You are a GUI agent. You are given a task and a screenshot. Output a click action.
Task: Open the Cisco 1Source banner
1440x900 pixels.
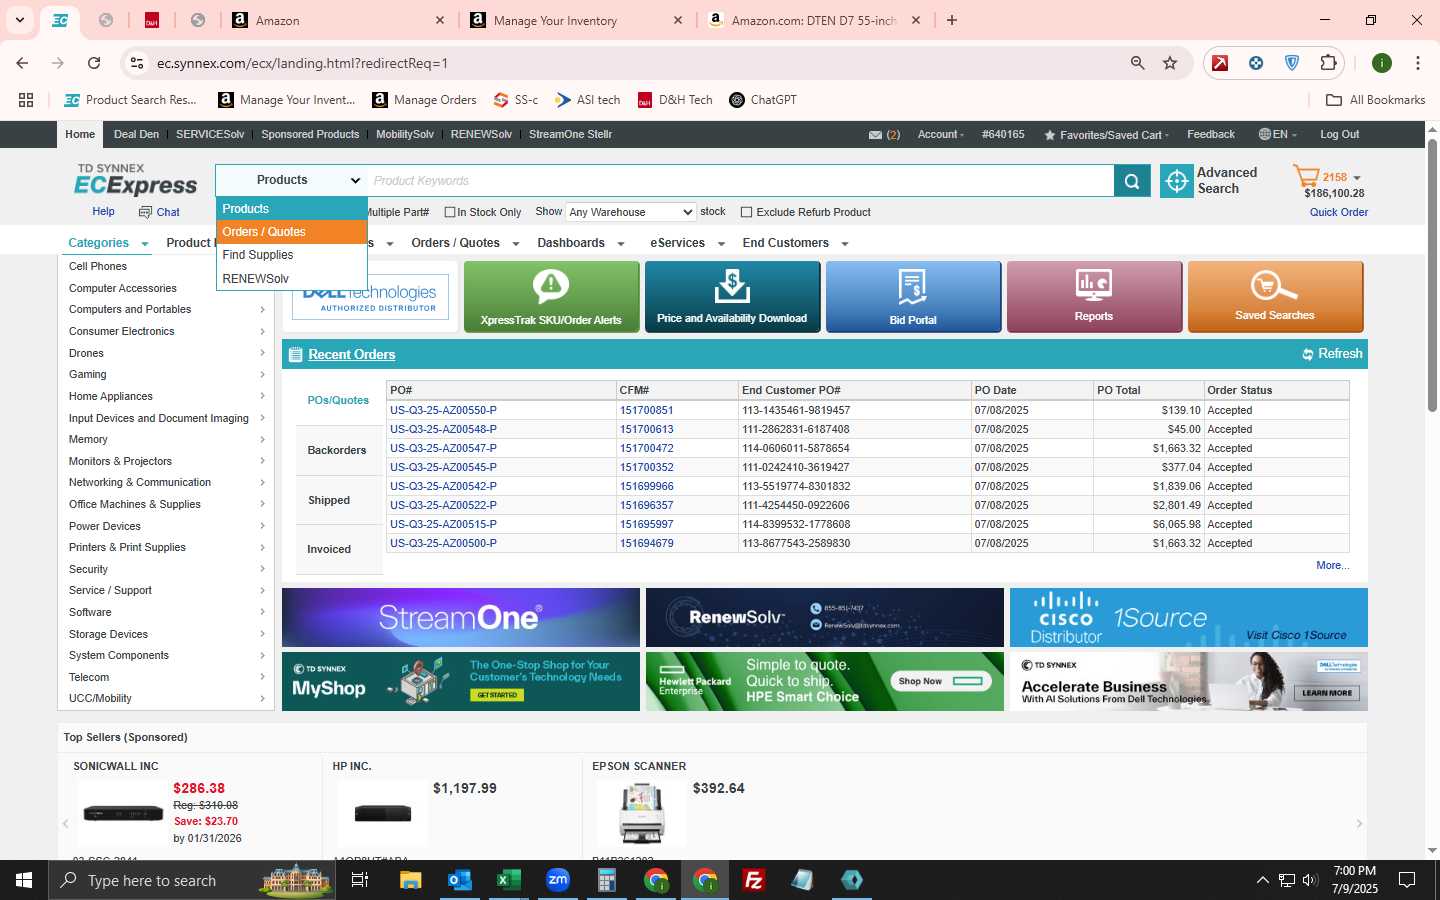tap(1189, 617)
